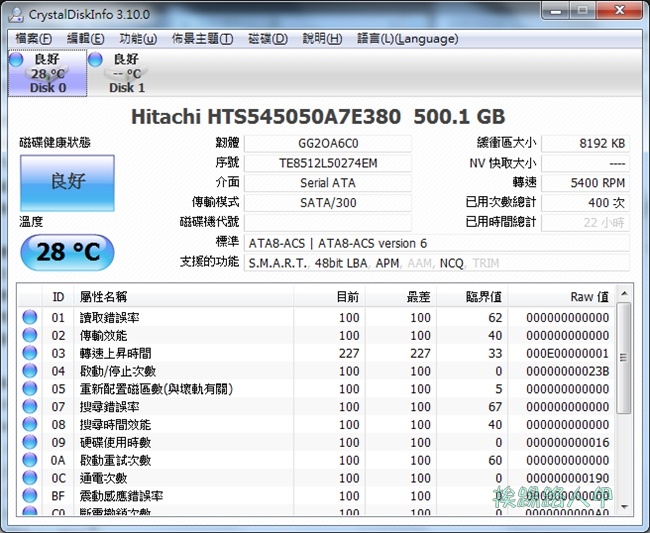The image size is (650, 533).
Task: Open the 語言(L)(Language) menu
Action: point(407,39)
